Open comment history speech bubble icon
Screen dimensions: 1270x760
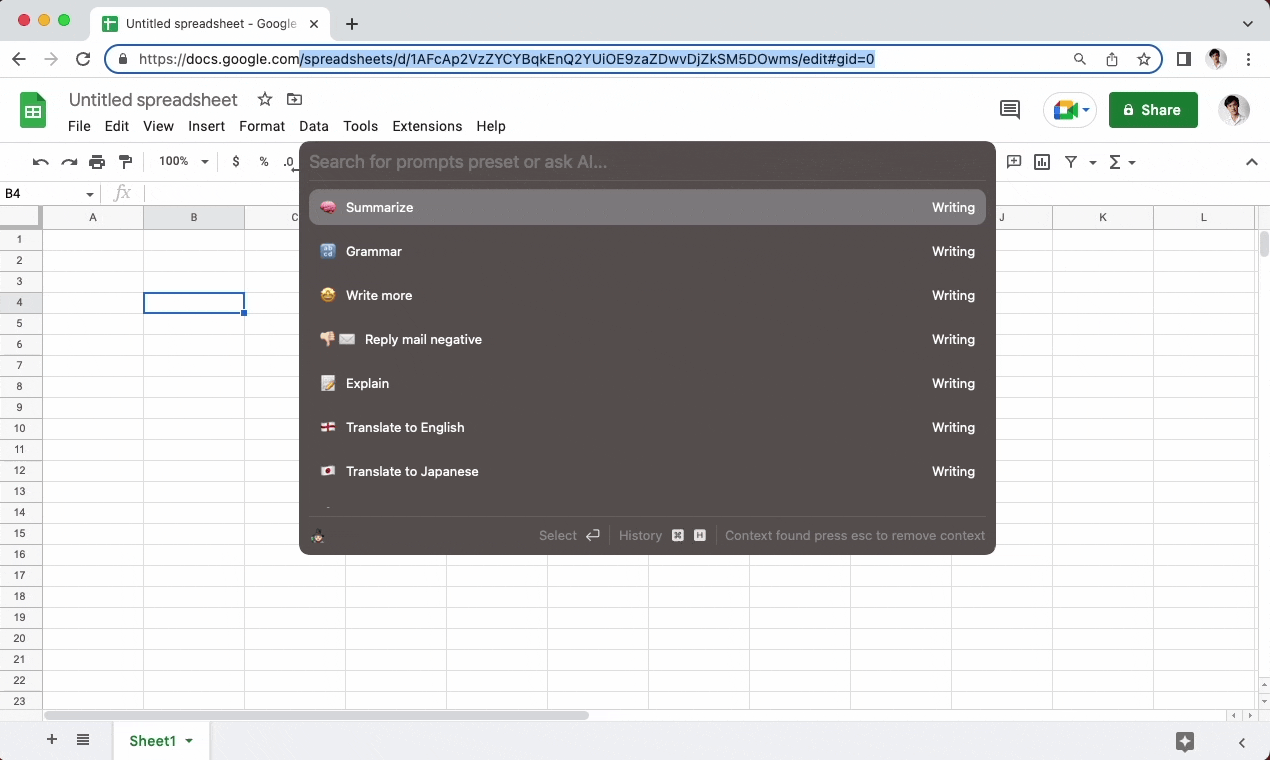pos(1010,110)
